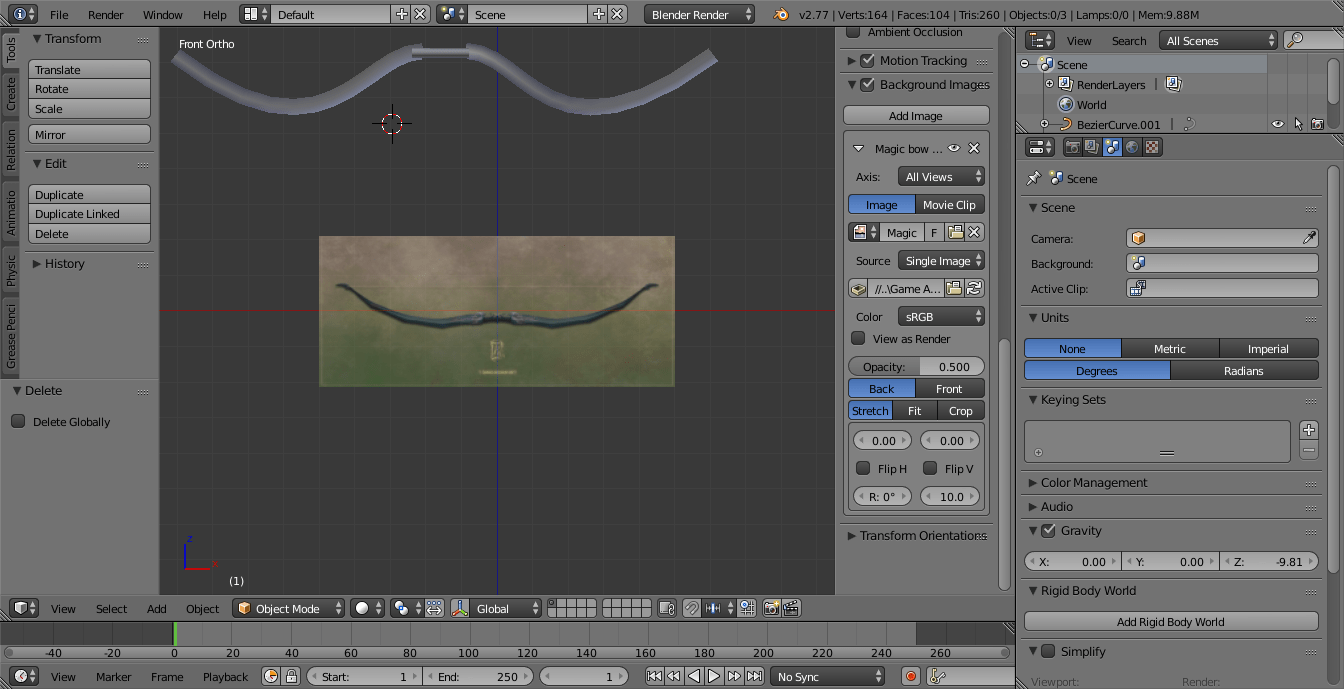This screenshot has width=1344, height=689.
Task: Select the Render Layers properties tab
Action: point(1090,146)
